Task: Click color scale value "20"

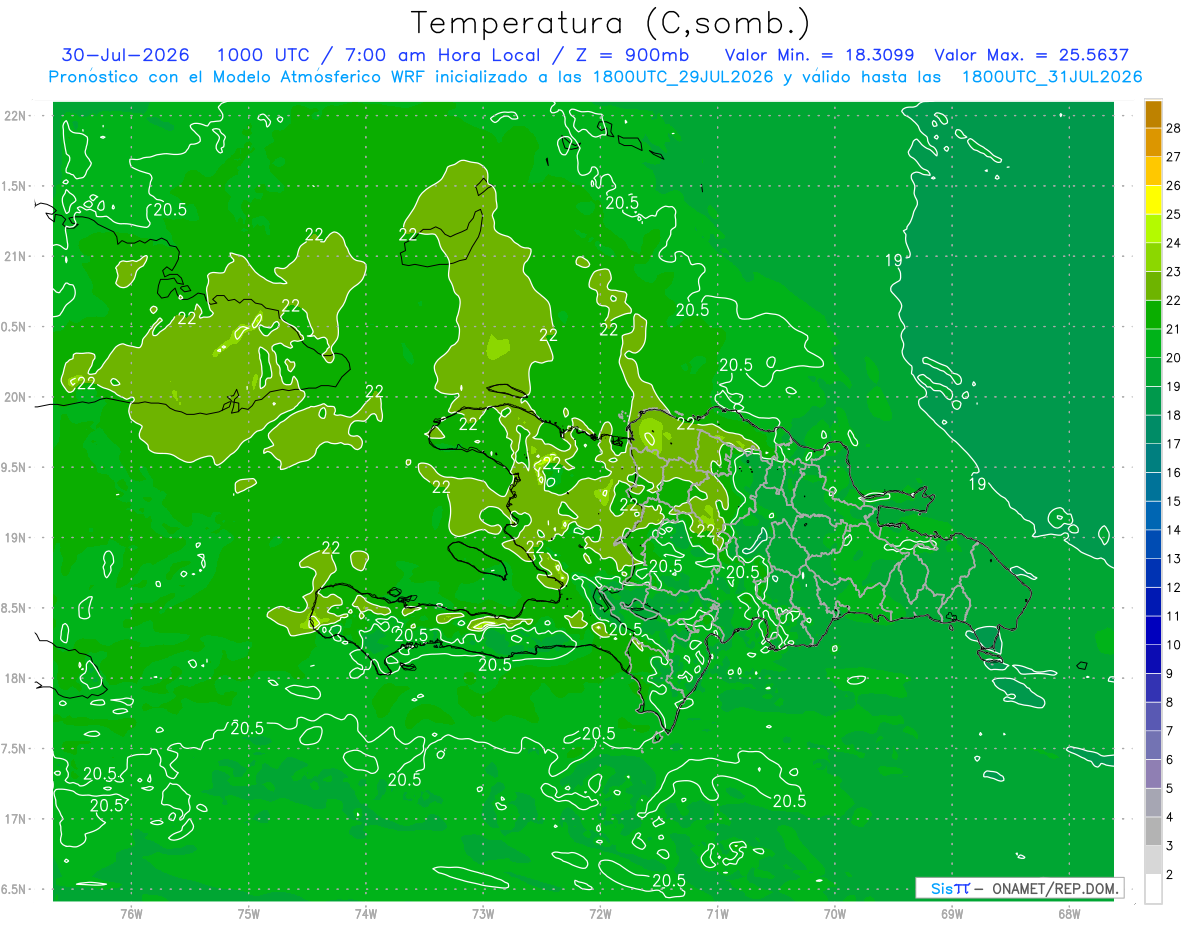Action: [1174, 358]
